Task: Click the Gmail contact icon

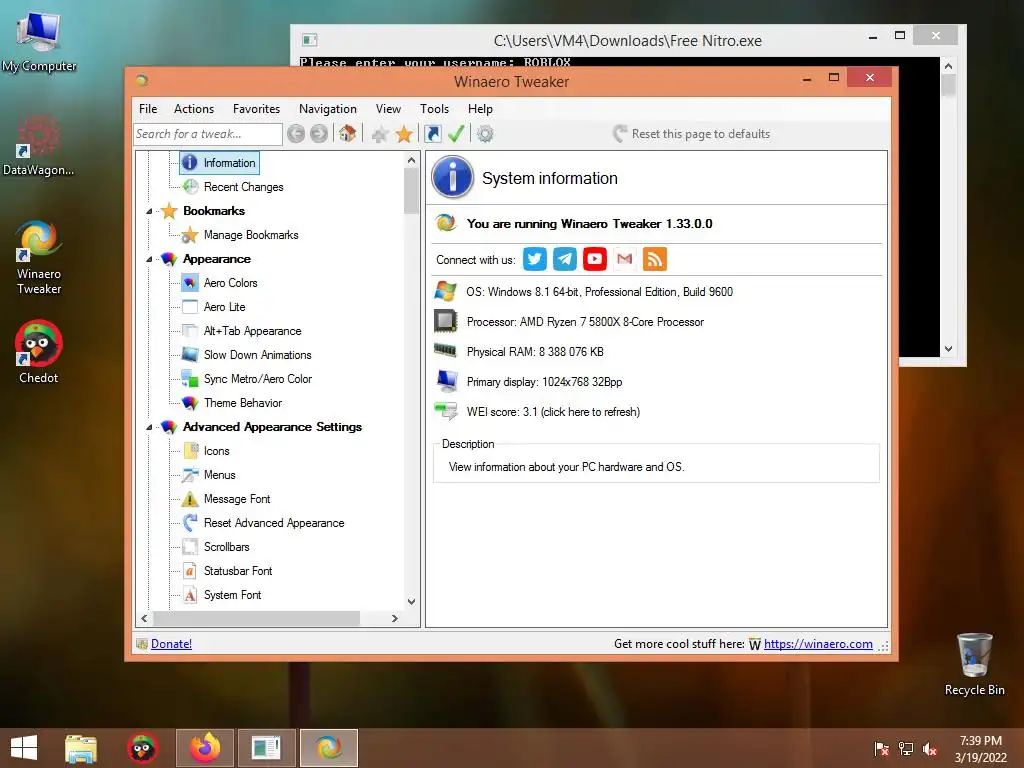Action: tap(625, 259)
